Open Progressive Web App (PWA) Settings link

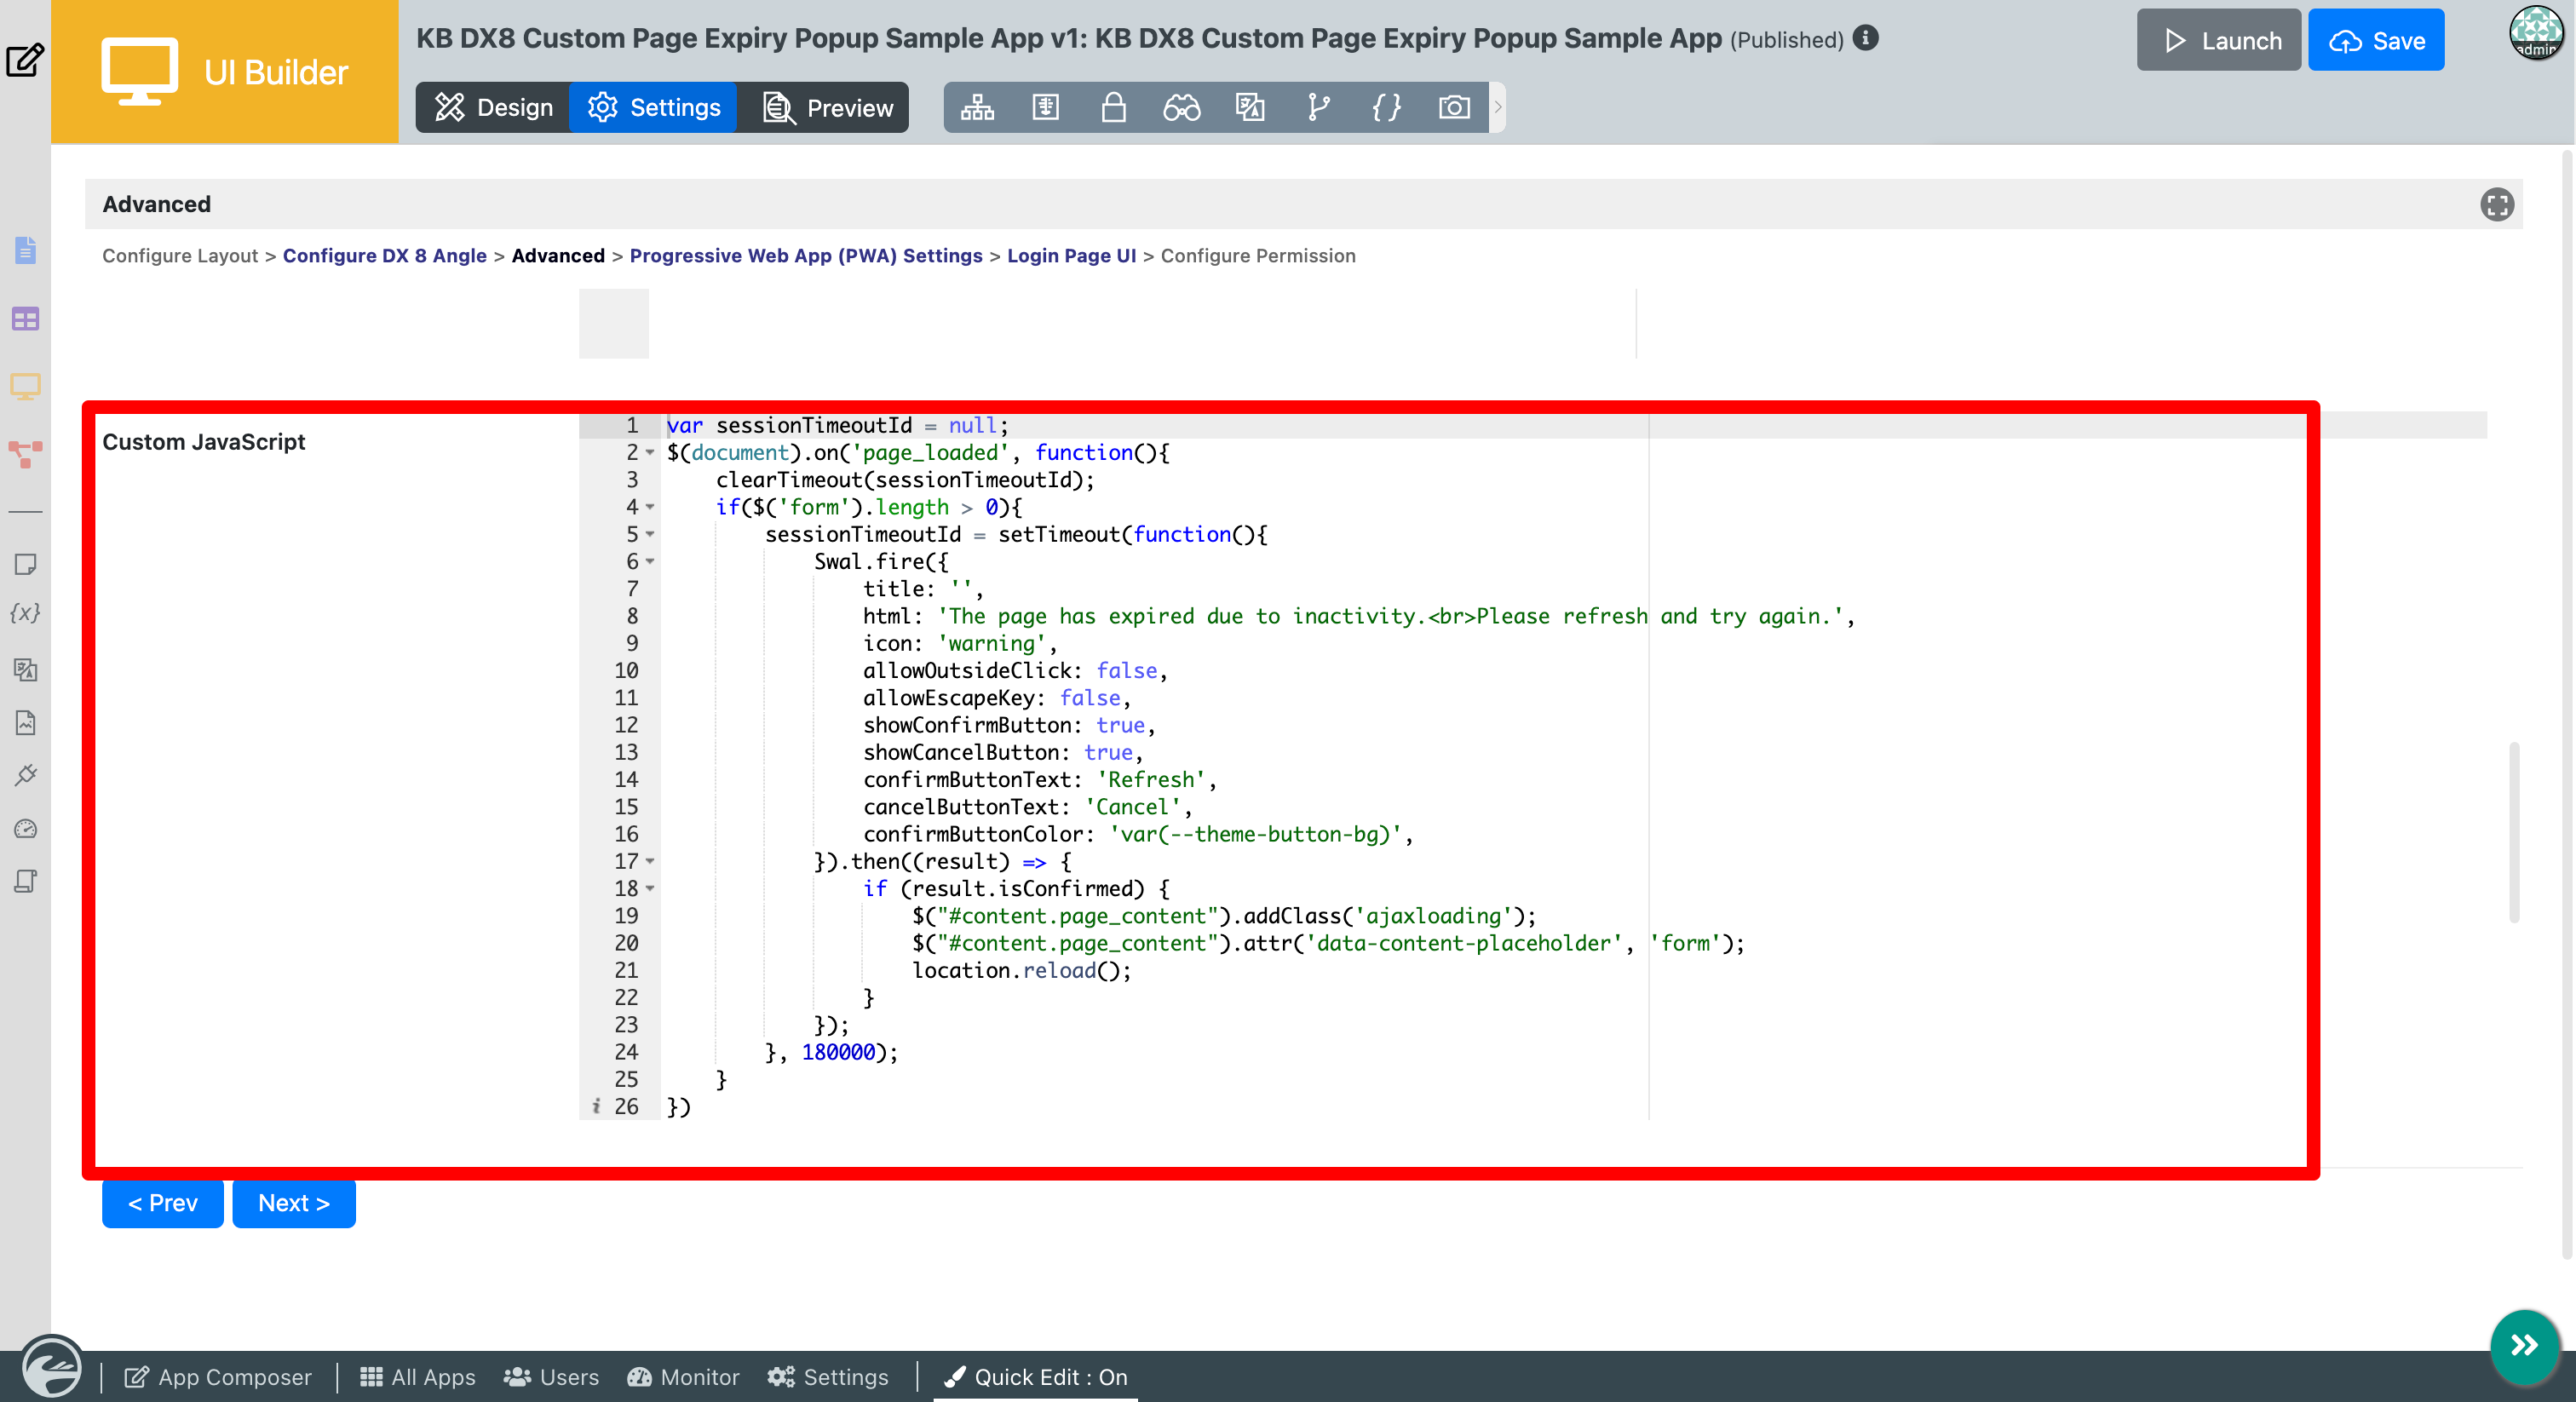(806, 256)
